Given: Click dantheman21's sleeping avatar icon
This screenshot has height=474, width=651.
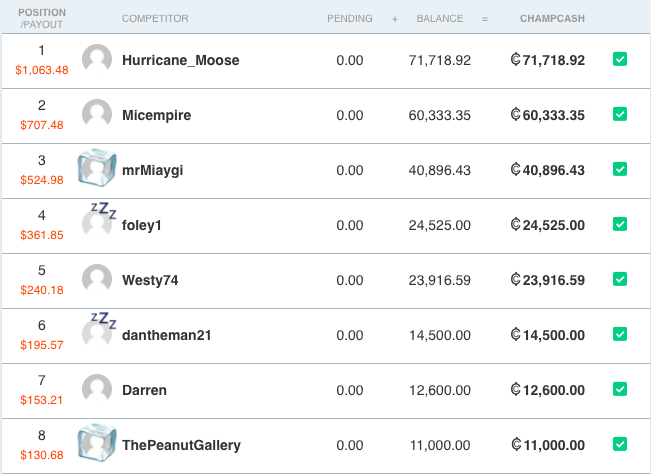Looking at the screenshot, I should [x=99, y=330].
